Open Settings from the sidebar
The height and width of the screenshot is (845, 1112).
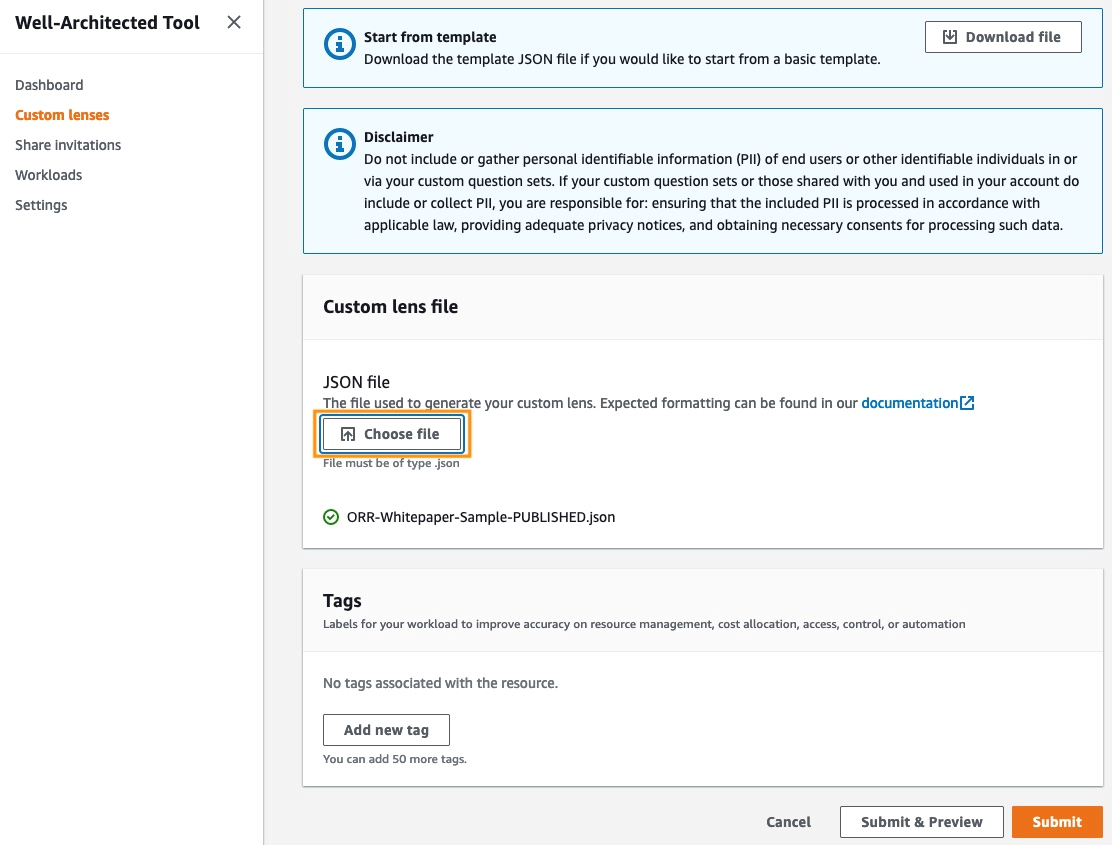[x=41, y=205]
